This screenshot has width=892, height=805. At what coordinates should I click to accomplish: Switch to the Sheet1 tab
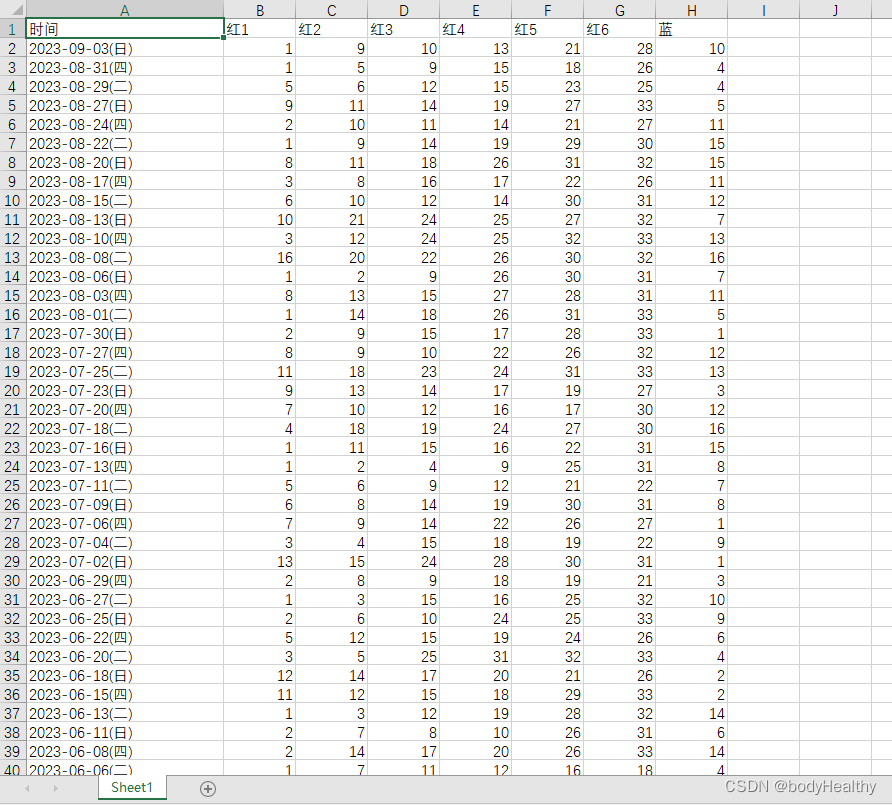tap(132, 787)
